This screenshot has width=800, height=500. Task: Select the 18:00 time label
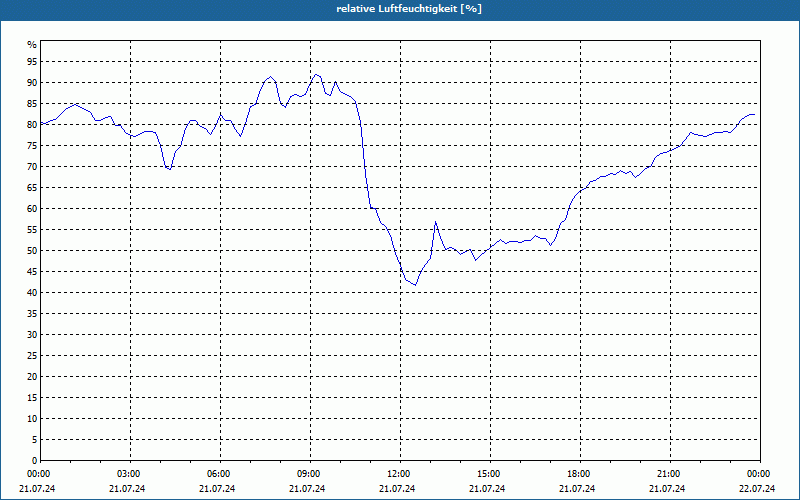point(581,474)
